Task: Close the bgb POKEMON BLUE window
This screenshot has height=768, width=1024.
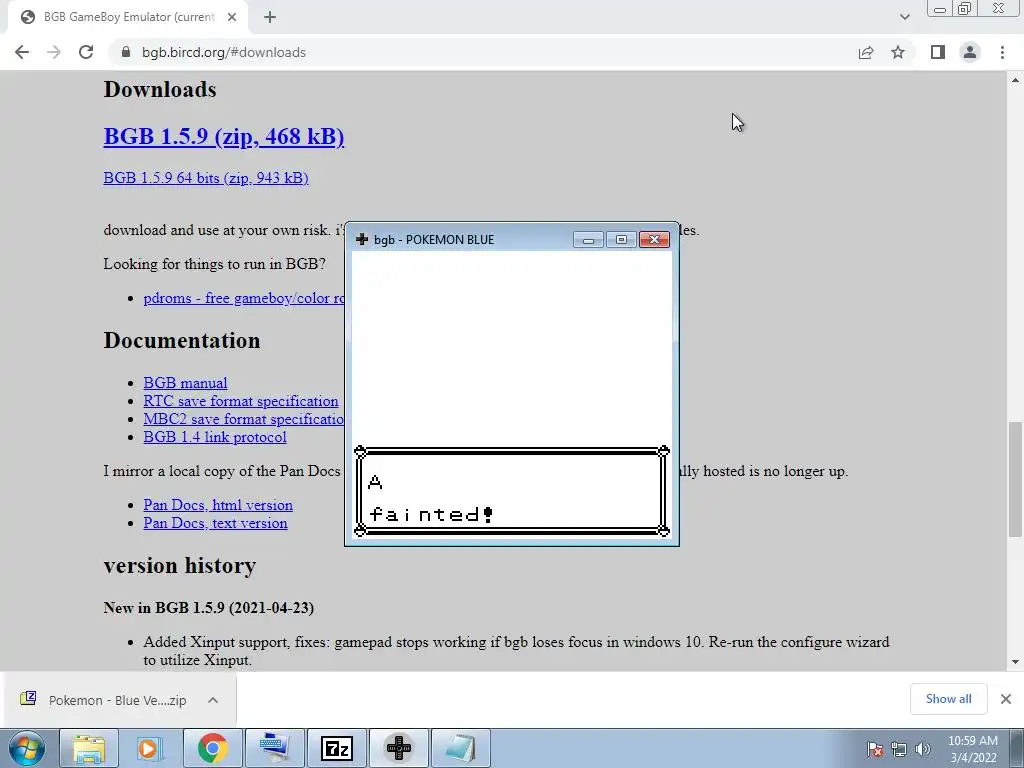Action: (x=654, y=240)
